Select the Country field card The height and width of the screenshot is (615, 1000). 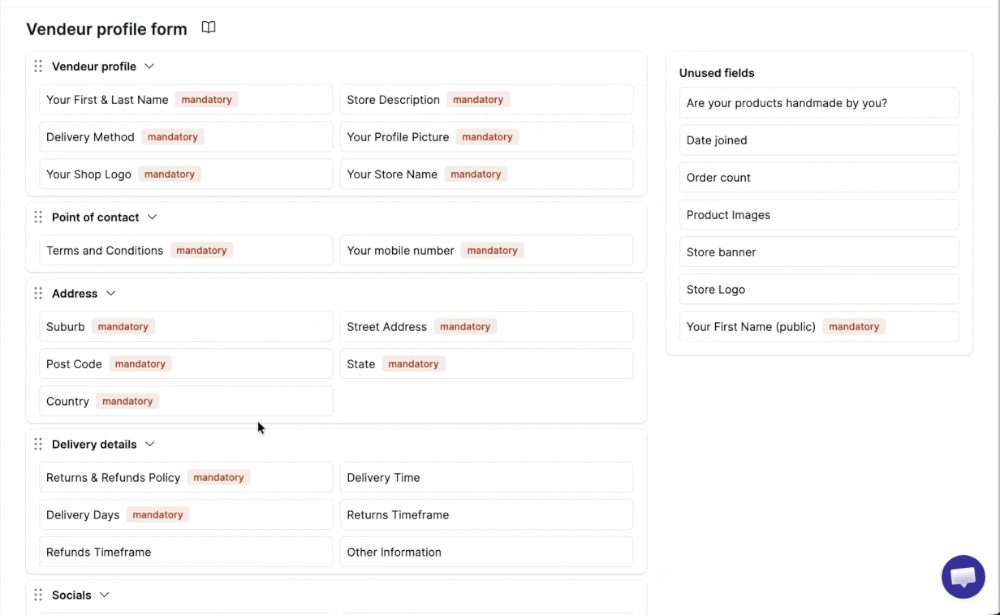186,401
